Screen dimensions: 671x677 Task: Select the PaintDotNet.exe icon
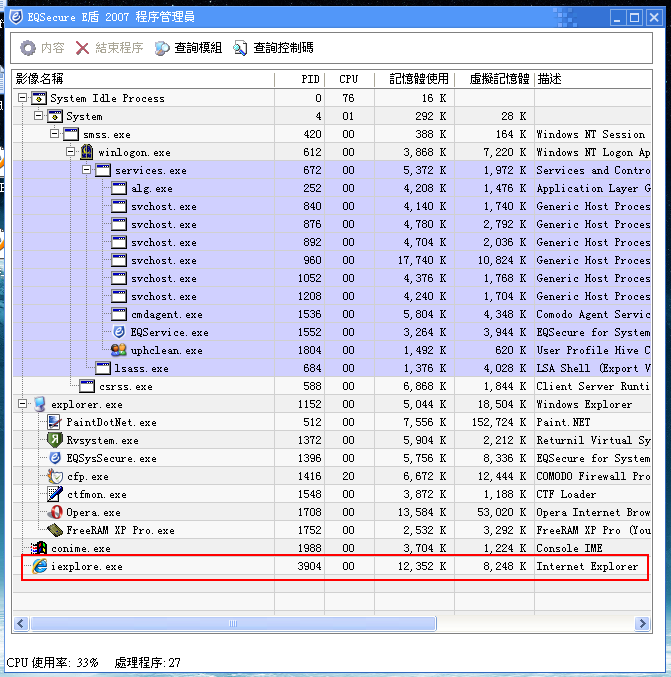pyautogui.click(x=54, y=422)
